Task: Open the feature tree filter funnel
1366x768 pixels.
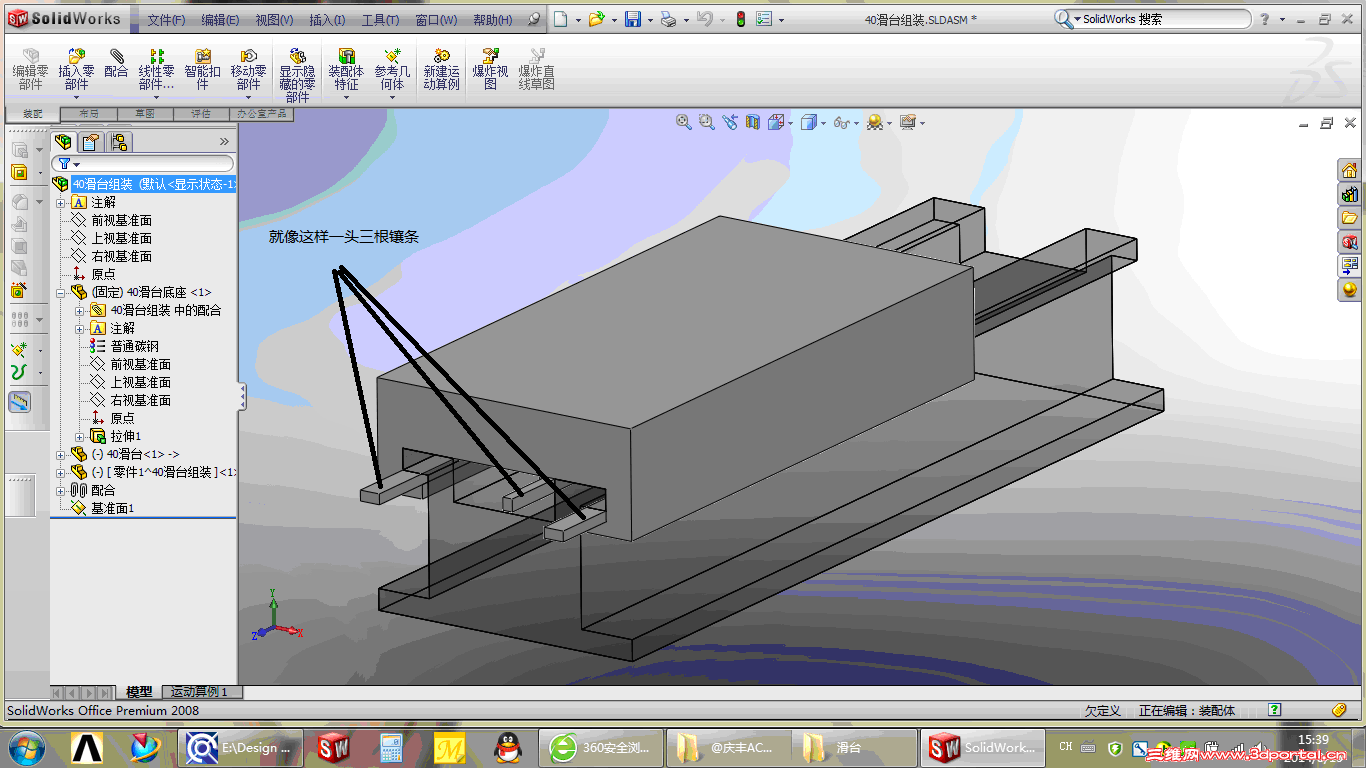Action: (65, 163)
